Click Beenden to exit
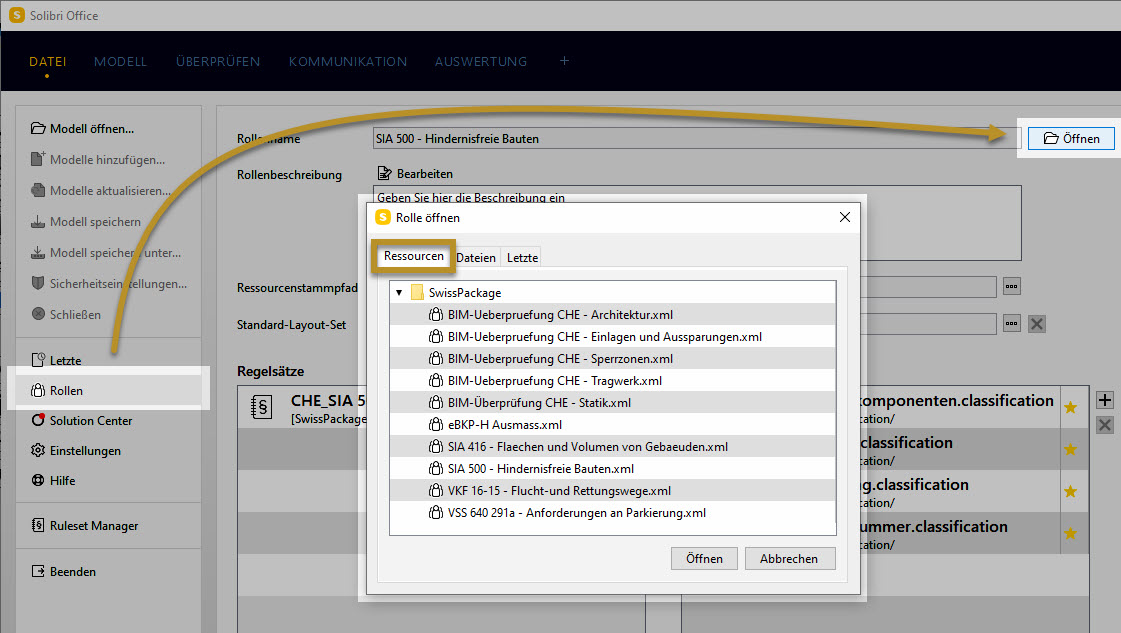This screenshot has height=633, width=1121. pos(64,571)
